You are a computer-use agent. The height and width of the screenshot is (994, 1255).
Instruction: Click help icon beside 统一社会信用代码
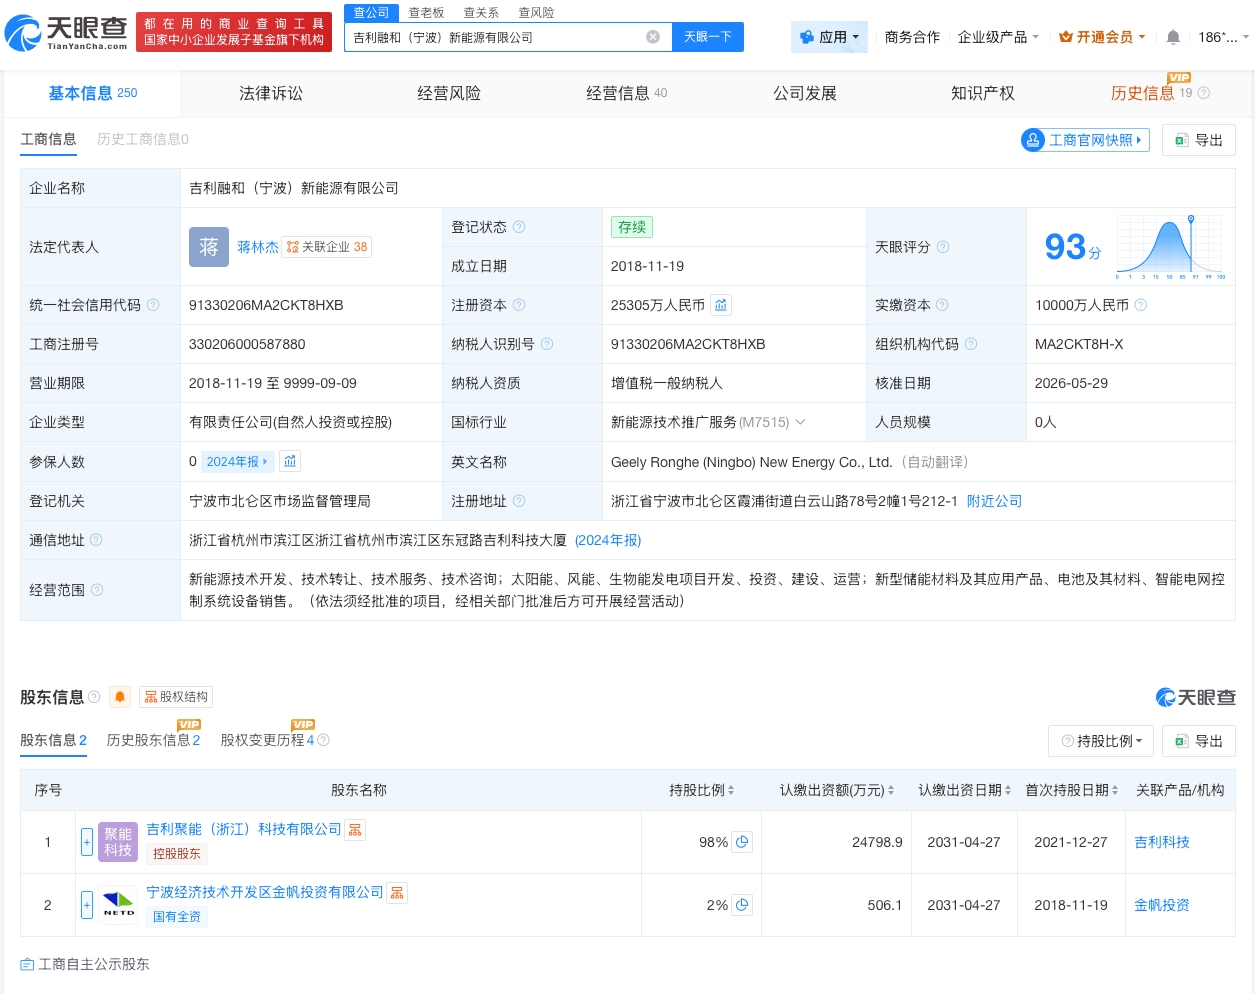click(x=153, y=305)
